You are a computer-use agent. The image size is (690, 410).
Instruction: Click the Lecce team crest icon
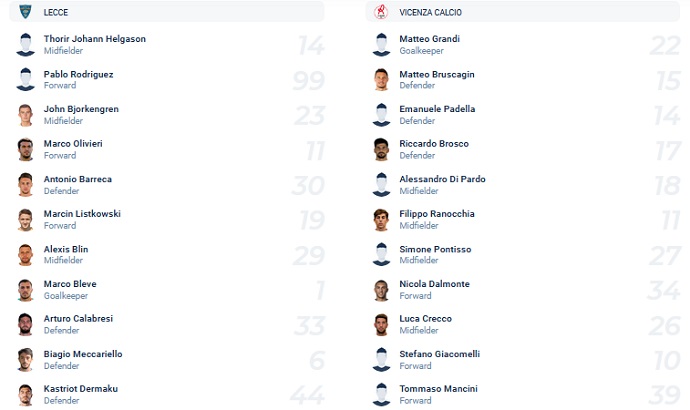(25, 12)
